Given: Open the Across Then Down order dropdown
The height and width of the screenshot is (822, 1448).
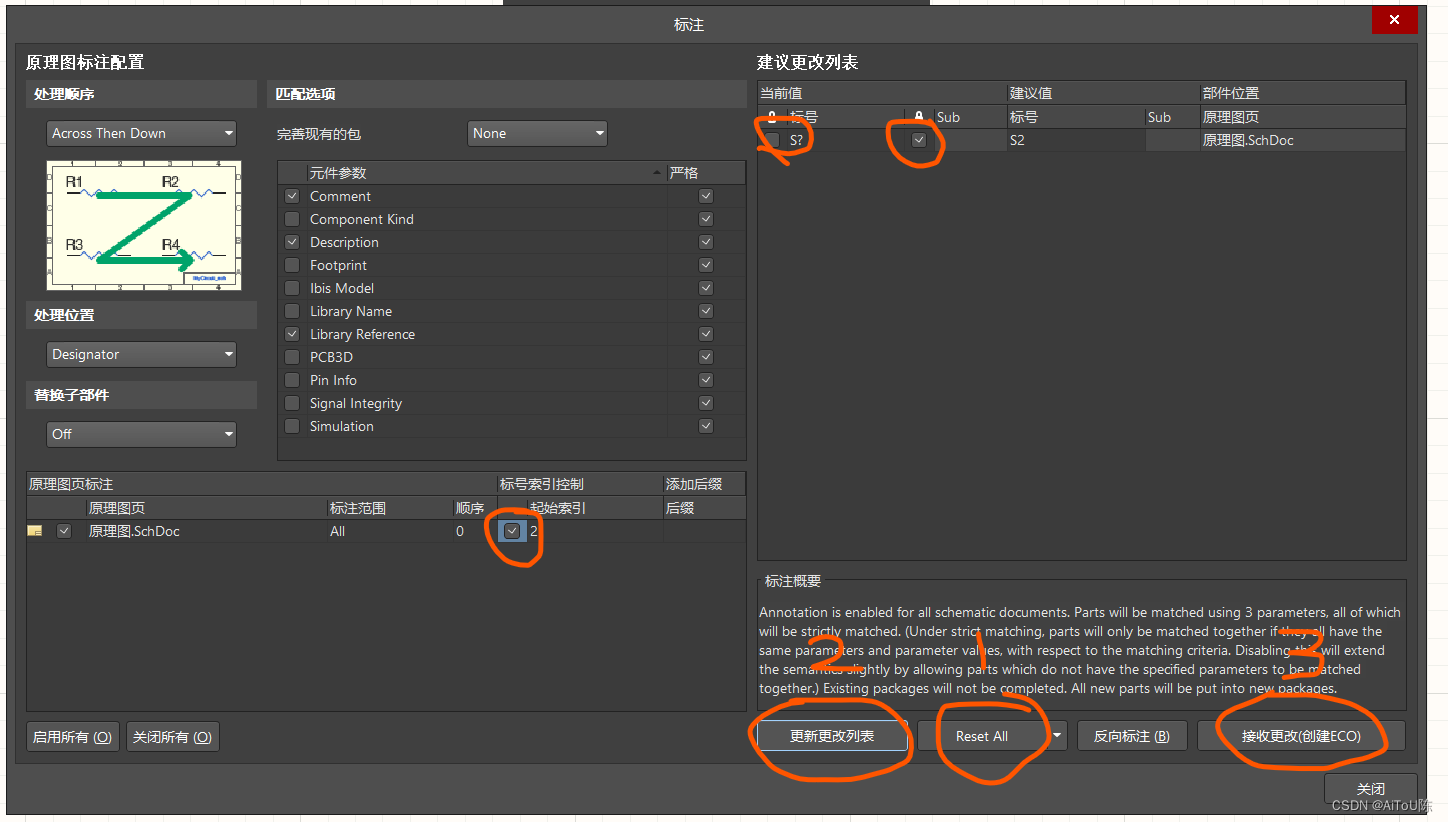Looking at the screenshot, I should click(x=142, y=133).
